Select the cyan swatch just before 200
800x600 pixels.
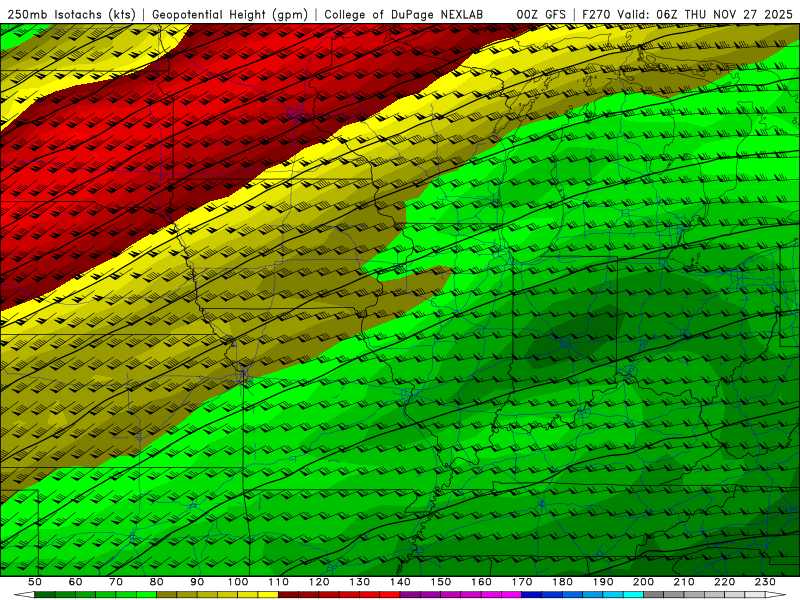pos(633,595)
